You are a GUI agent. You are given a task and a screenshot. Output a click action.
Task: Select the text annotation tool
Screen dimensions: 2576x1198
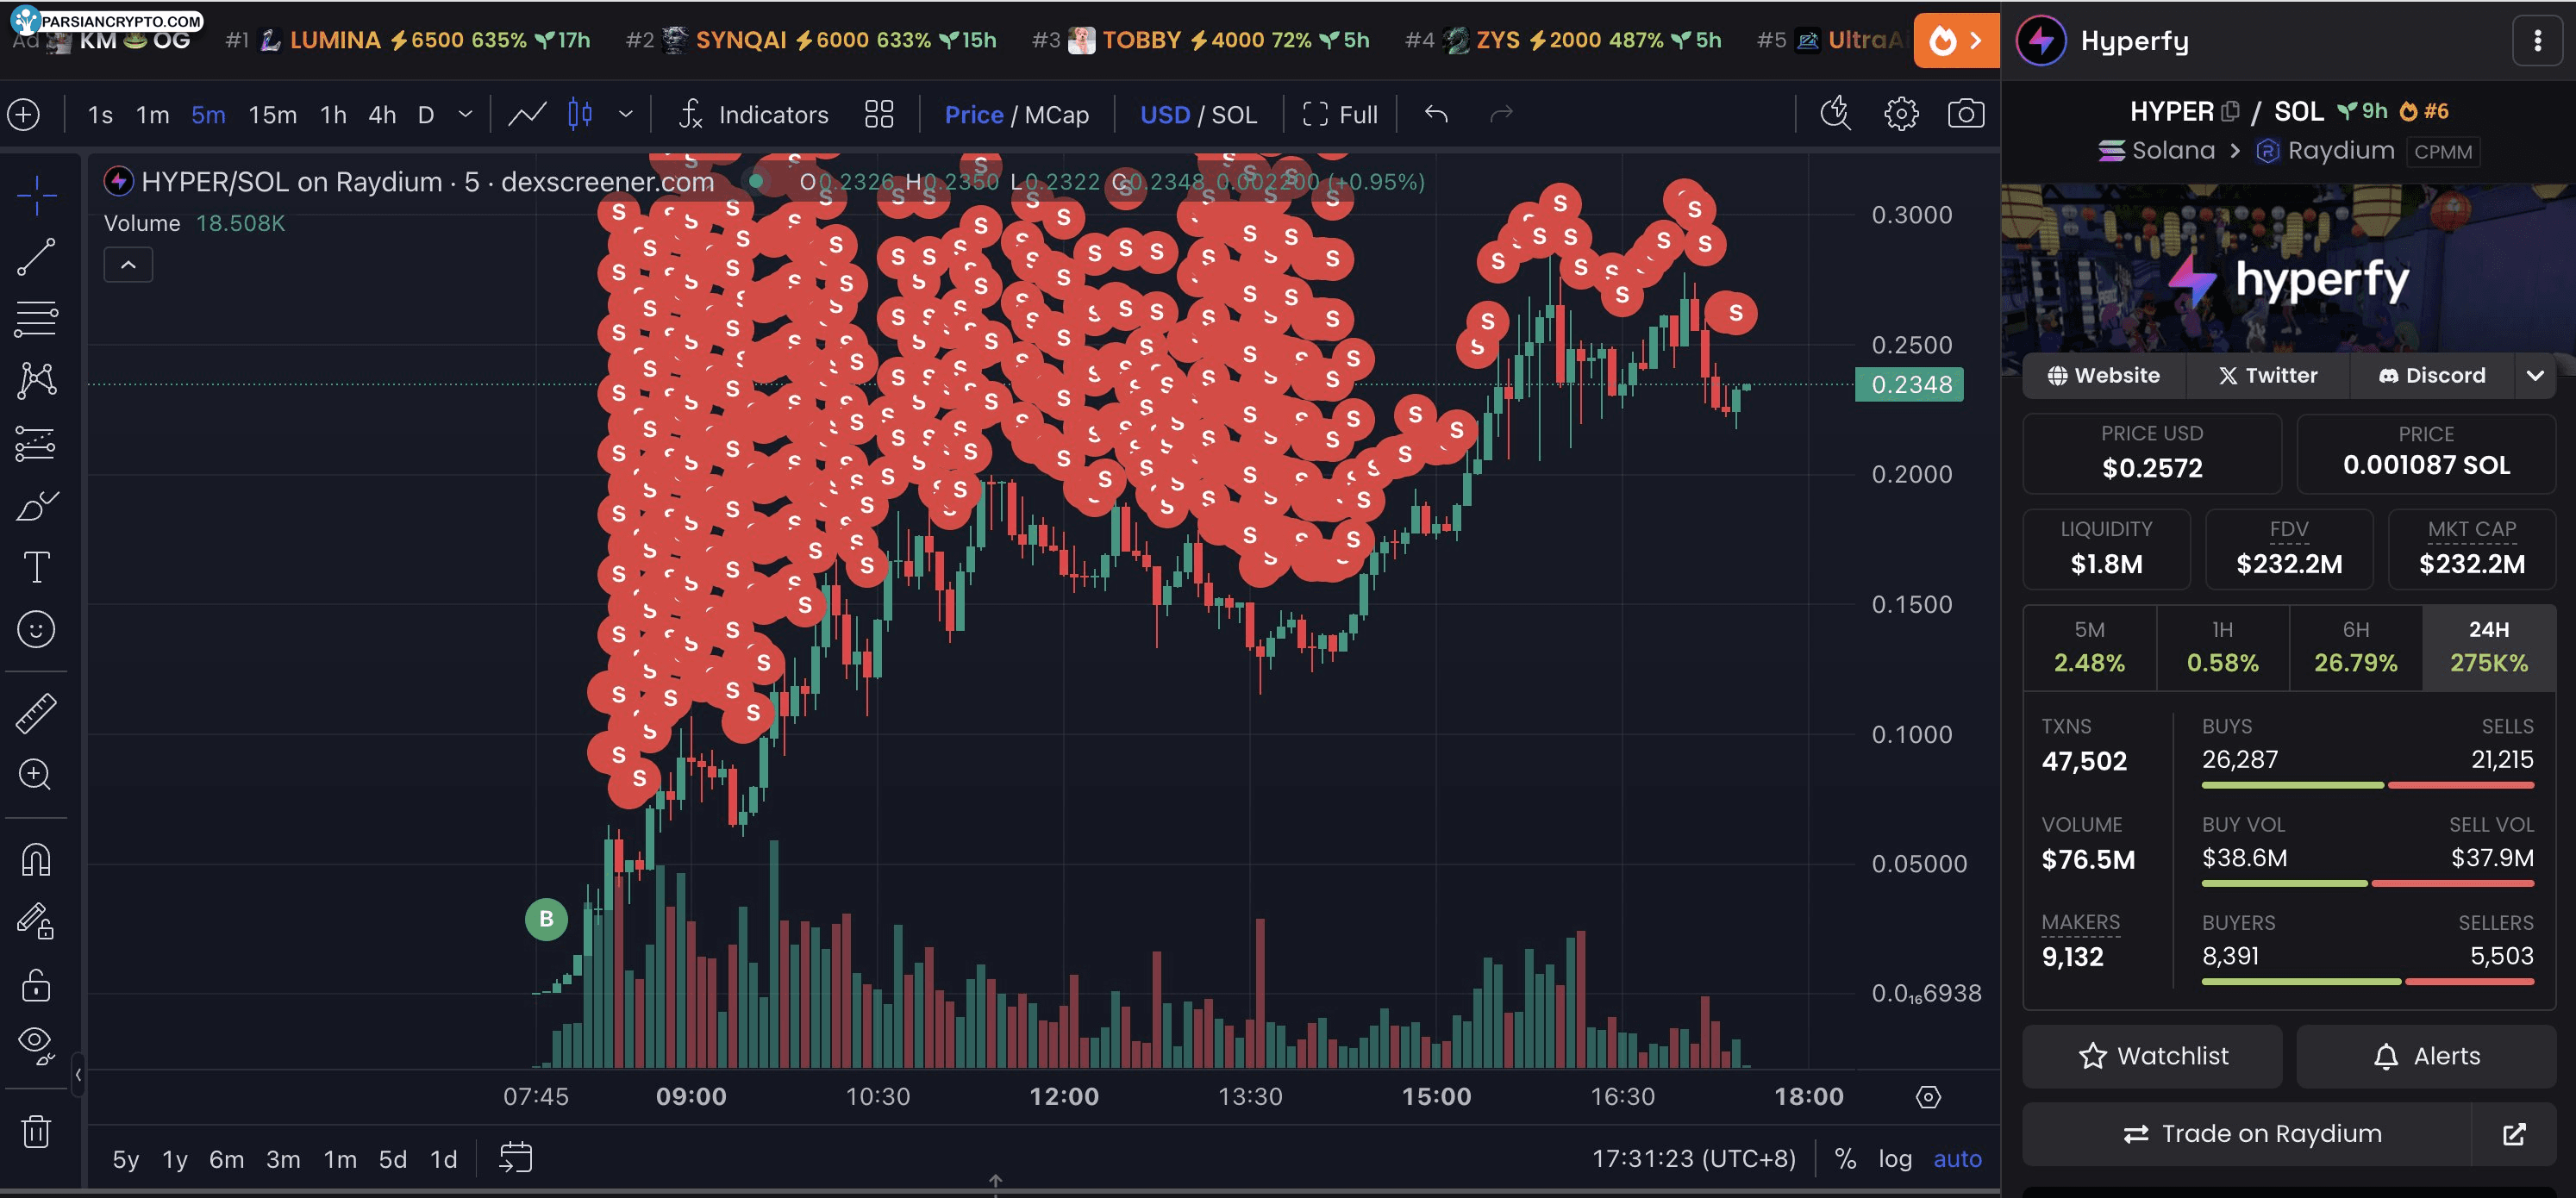[36, 567]
